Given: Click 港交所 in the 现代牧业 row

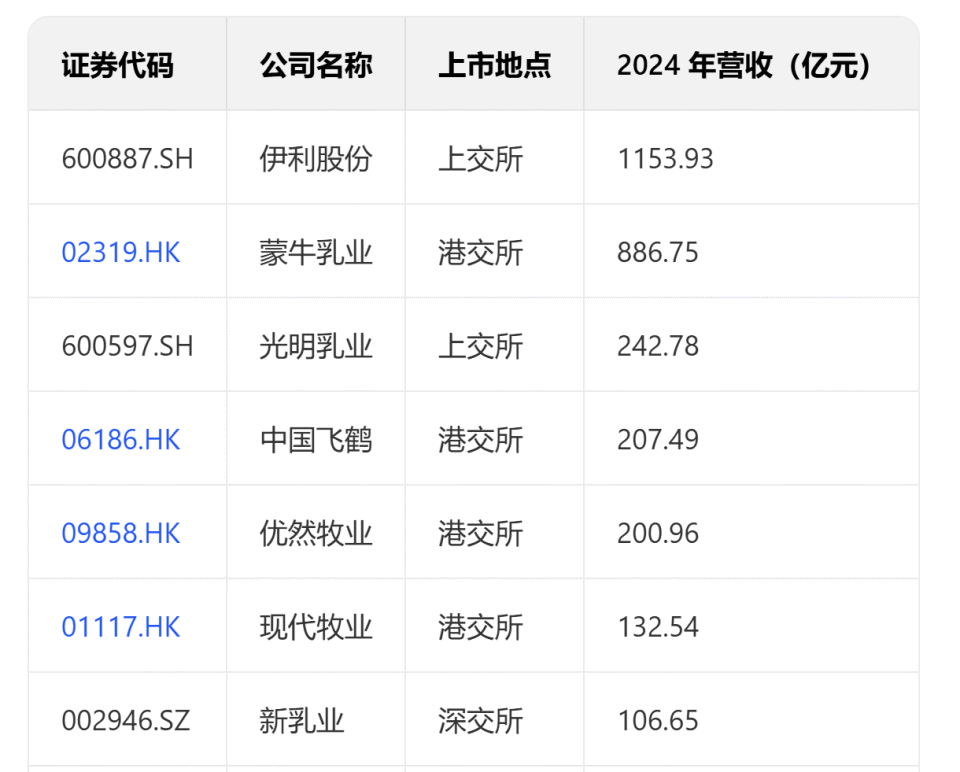Looking at the screenshot, I should (481, 627).
